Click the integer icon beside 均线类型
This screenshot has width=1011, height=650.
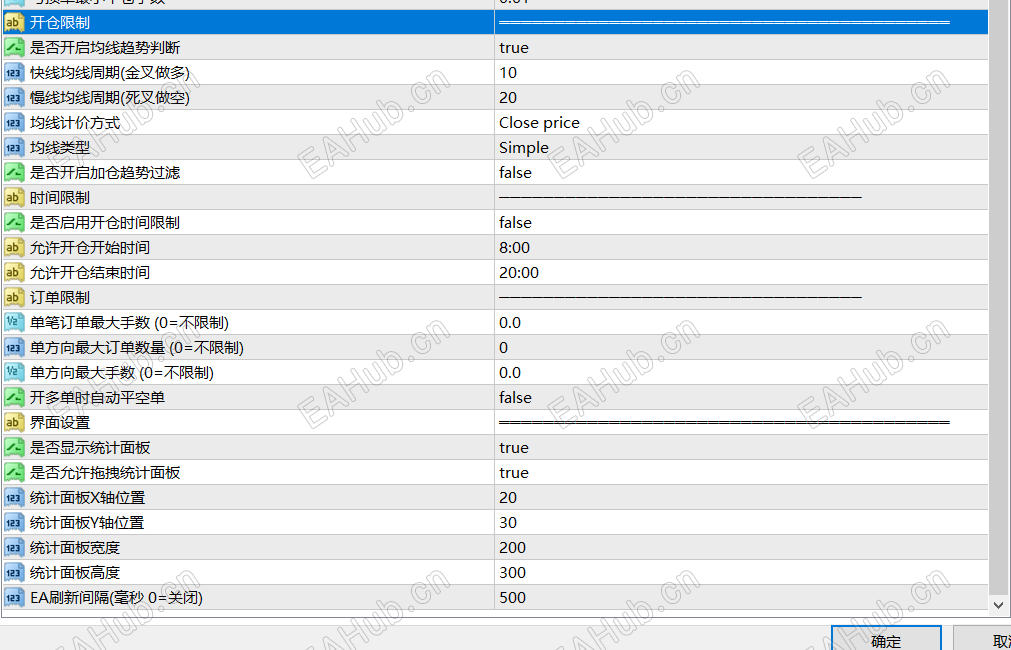pyautogui.click(x=14, y=148)
